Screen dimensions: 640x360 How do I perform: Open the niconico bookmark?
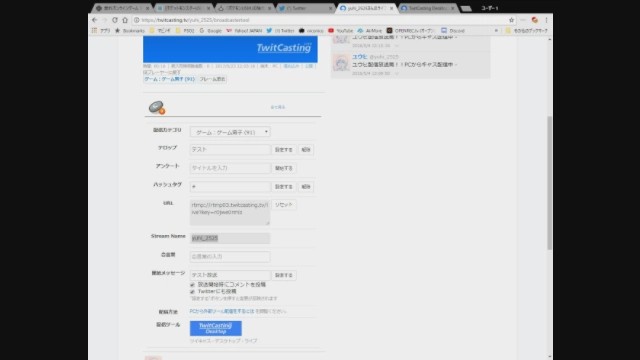pos(311,31)
